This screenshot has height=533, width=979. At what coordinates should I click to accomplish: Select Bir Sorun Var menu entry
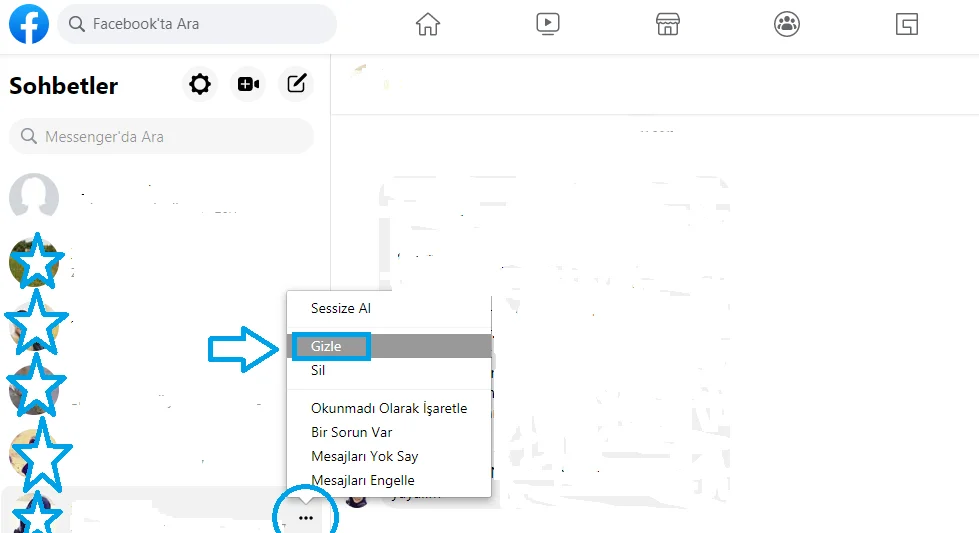tap(351, 432)
